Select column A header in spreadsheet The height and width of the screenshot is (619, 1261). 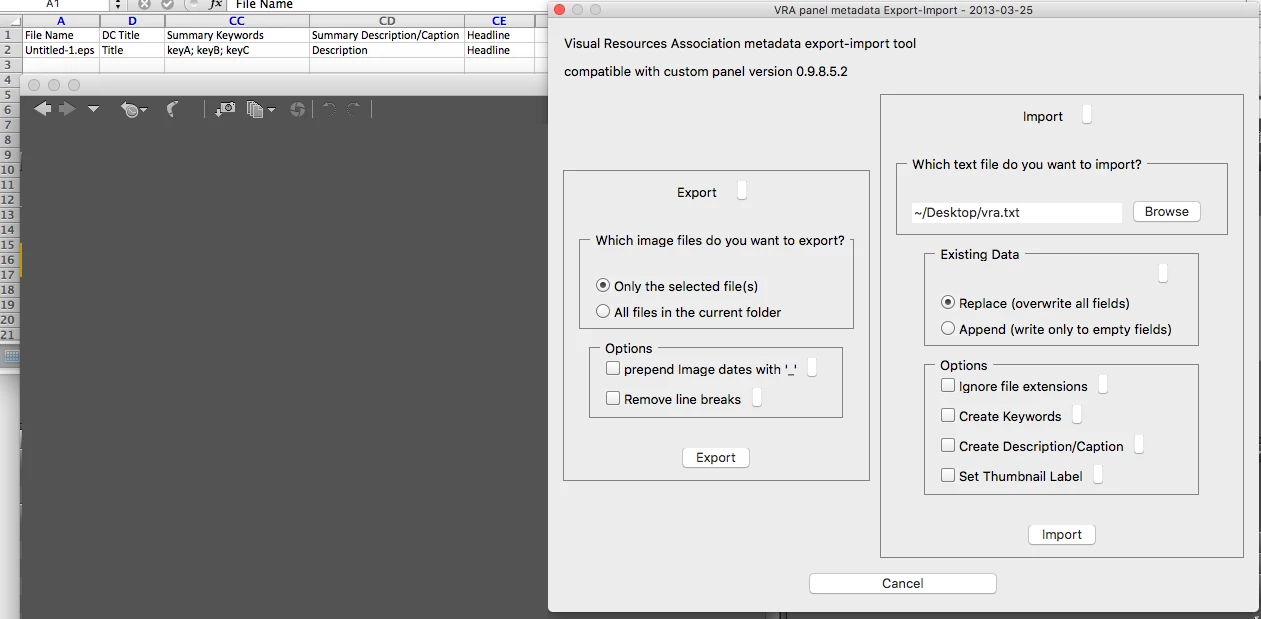pos(61,21)
